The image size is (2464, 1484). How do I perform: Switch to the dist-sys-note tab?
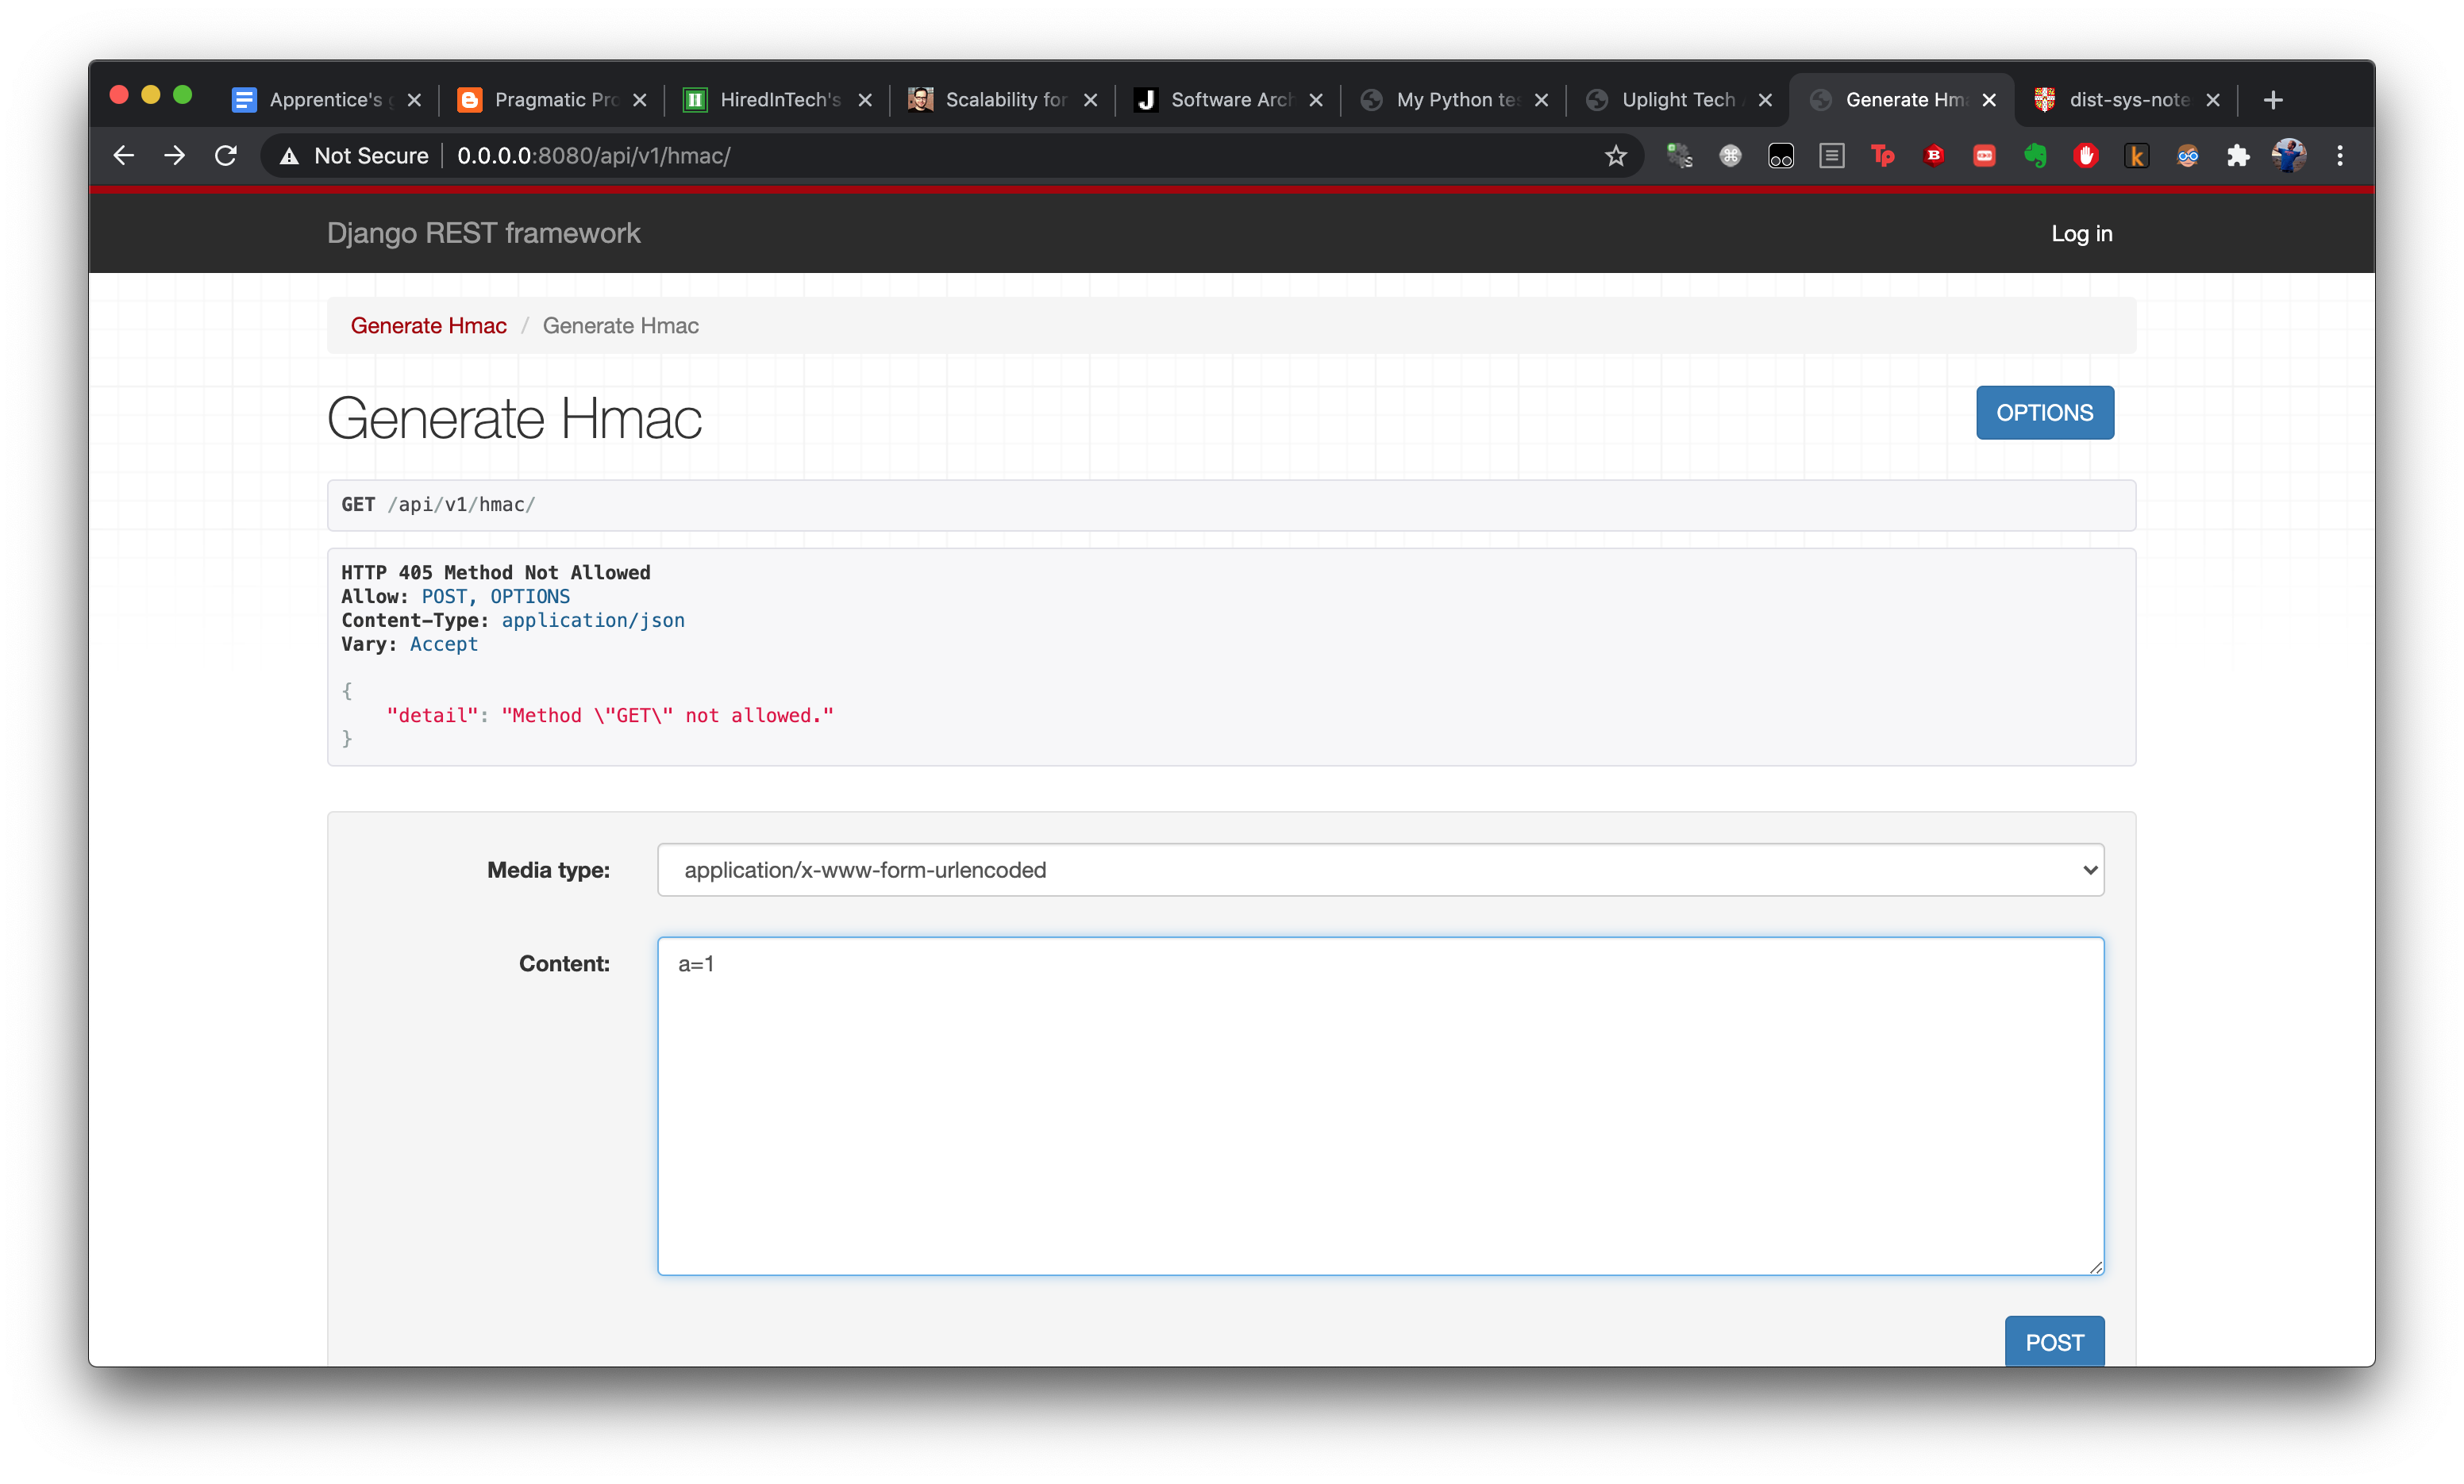pyautogui.click(x=2127, y=100)
